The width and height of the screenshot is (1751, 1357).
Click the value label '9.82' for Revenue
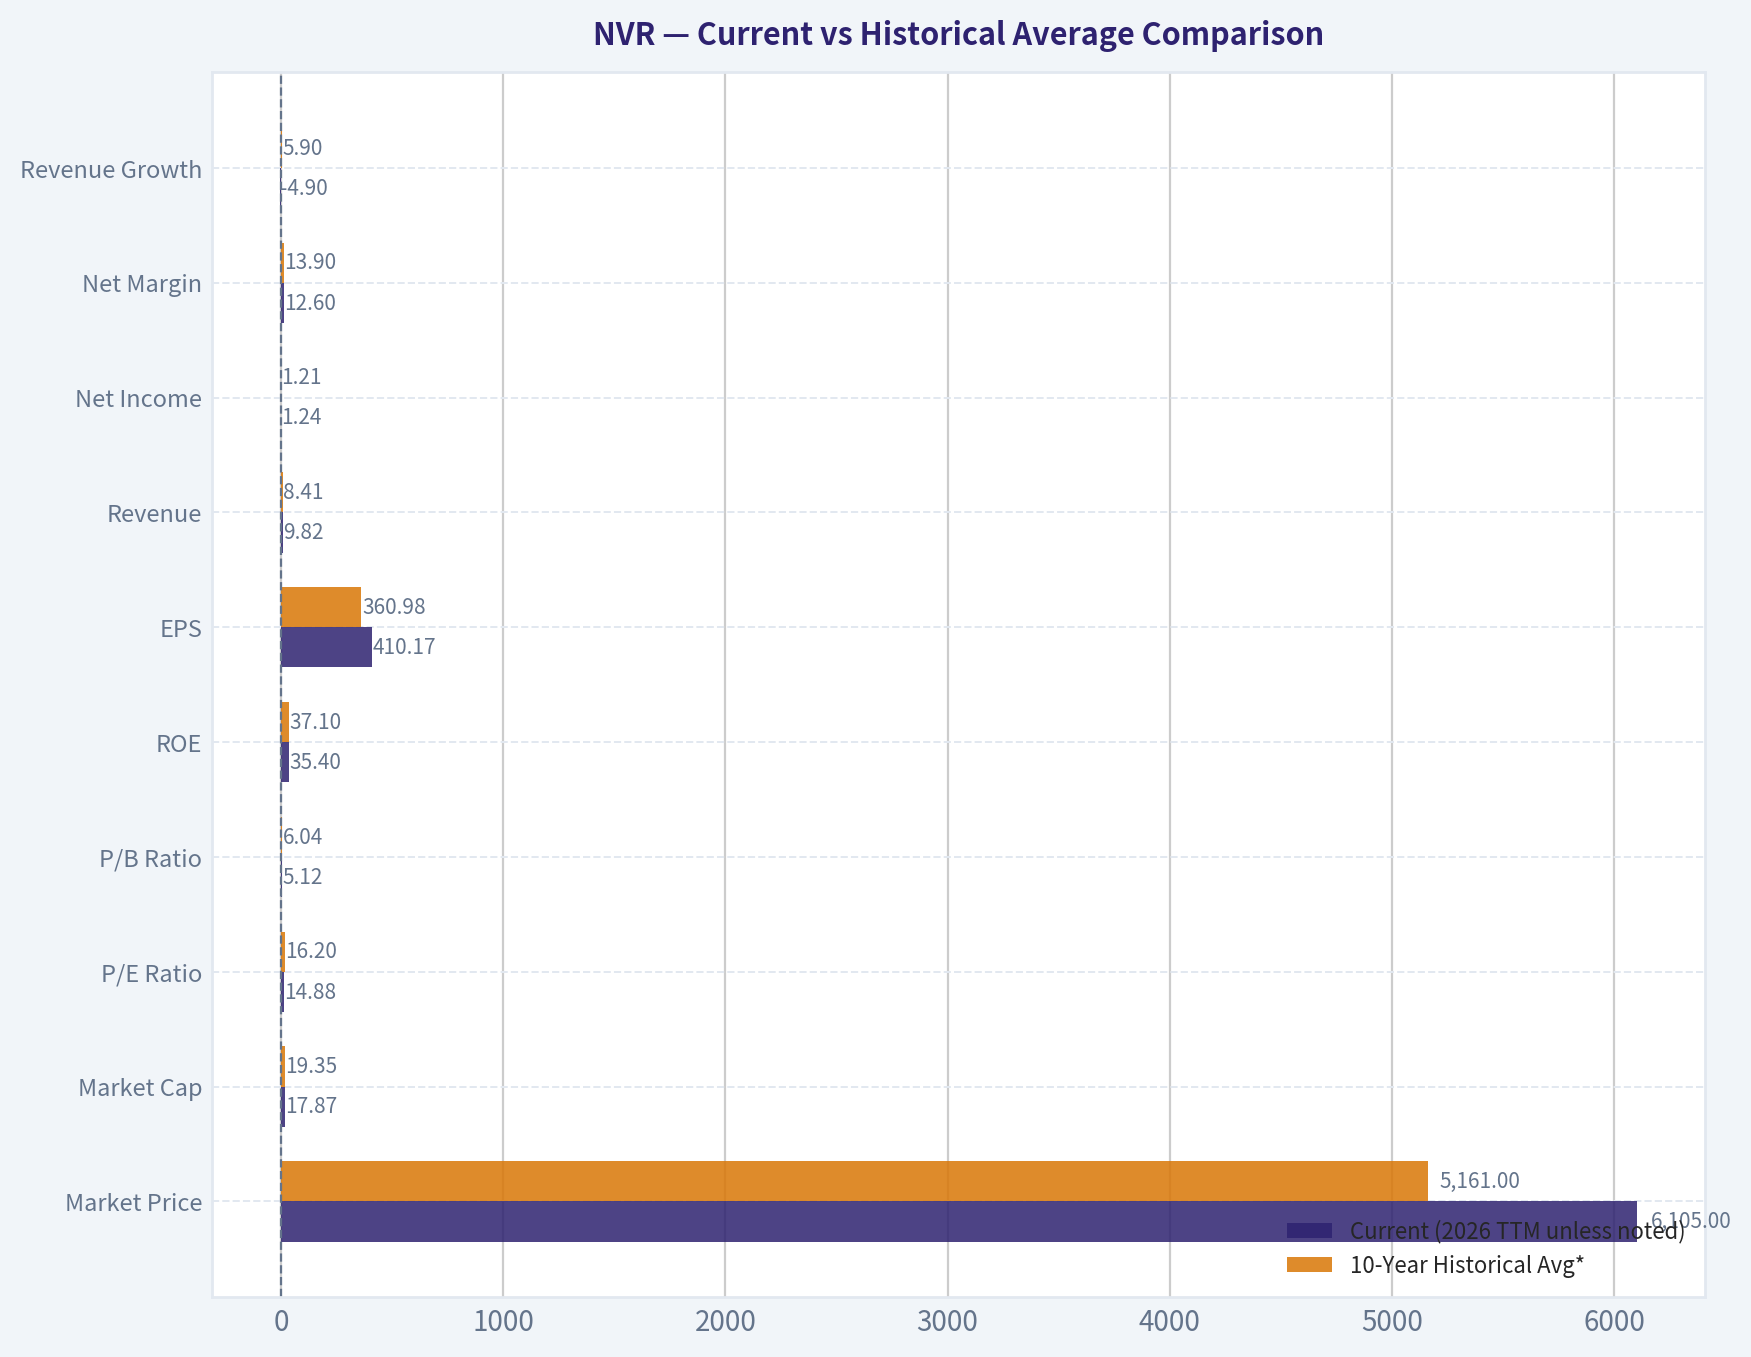tap(304, 532)
